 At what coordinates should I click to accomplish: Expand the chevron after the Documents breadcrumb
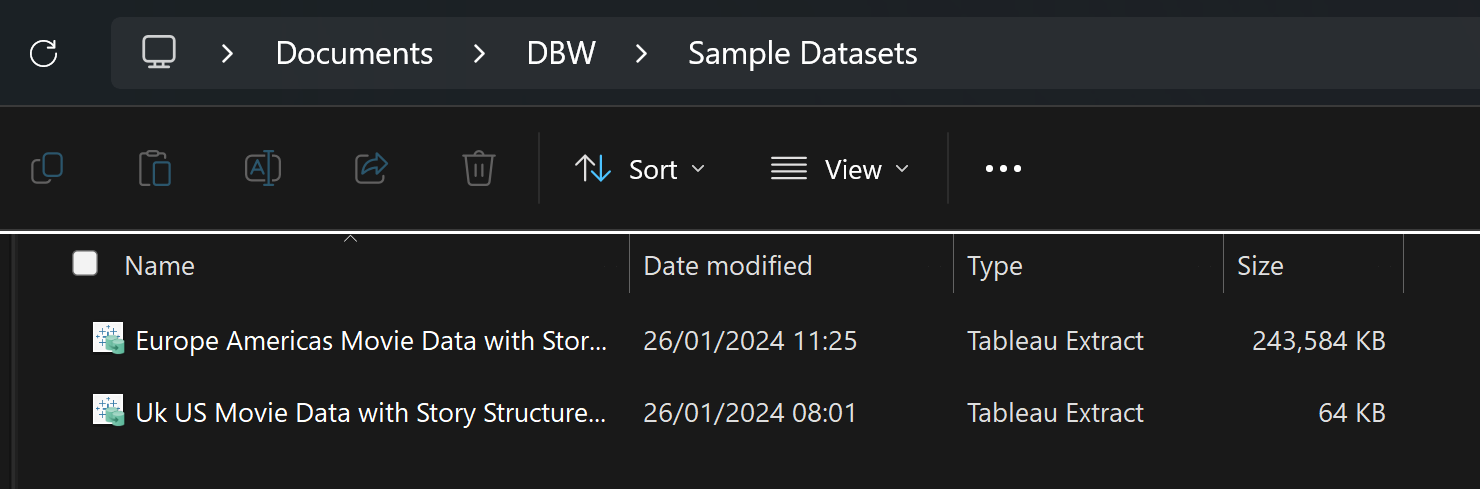(480, 53)
